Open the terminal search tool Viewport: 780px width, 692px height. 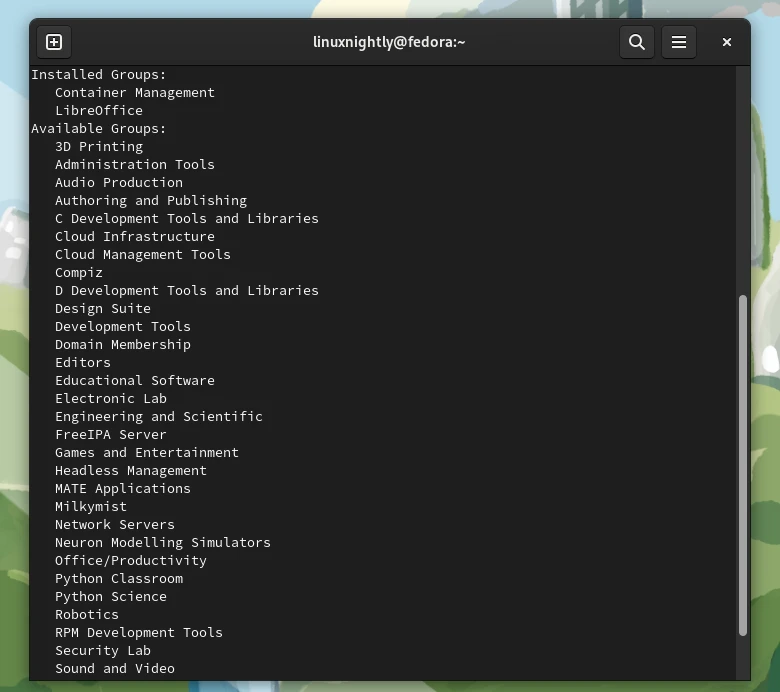click(637, 42)
